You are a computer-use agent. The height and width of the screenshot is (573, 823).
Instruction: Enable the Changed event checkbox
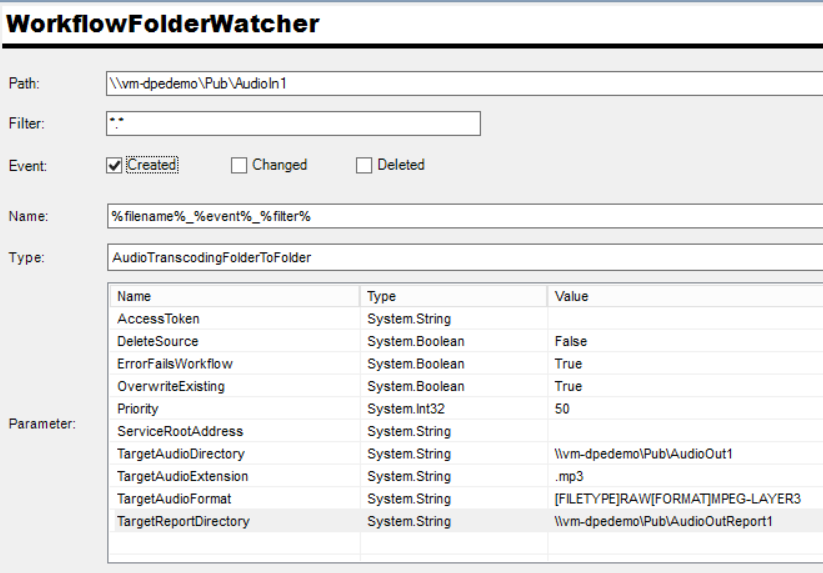239,165
